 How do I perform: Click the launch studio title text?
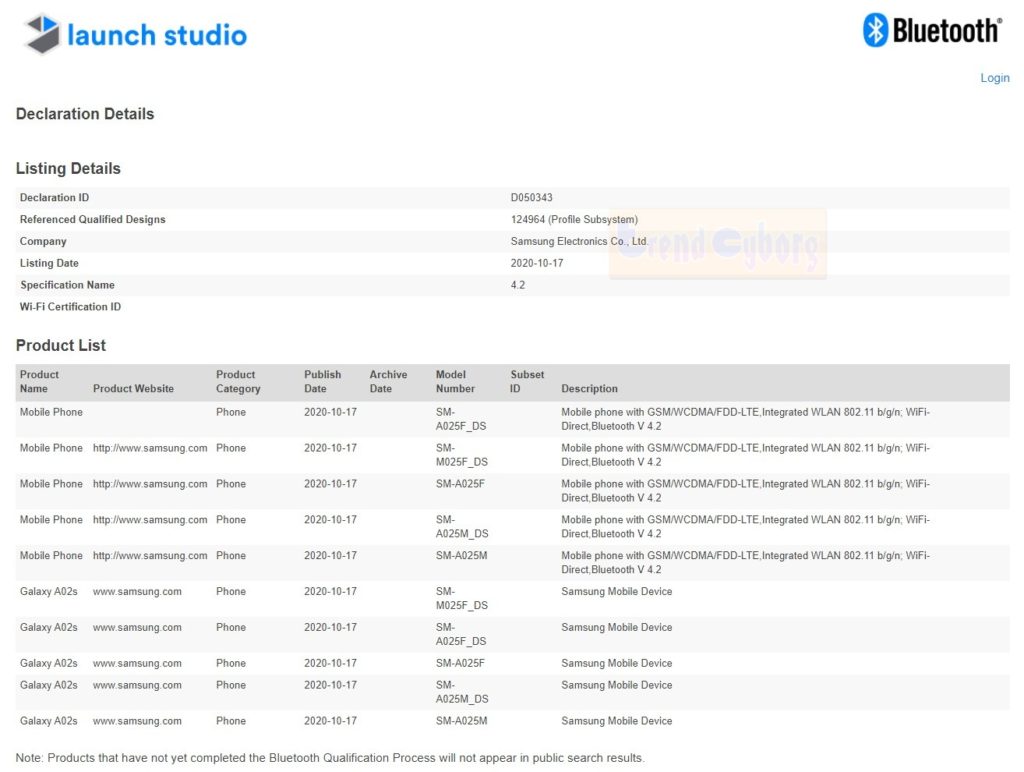(157, 36)
